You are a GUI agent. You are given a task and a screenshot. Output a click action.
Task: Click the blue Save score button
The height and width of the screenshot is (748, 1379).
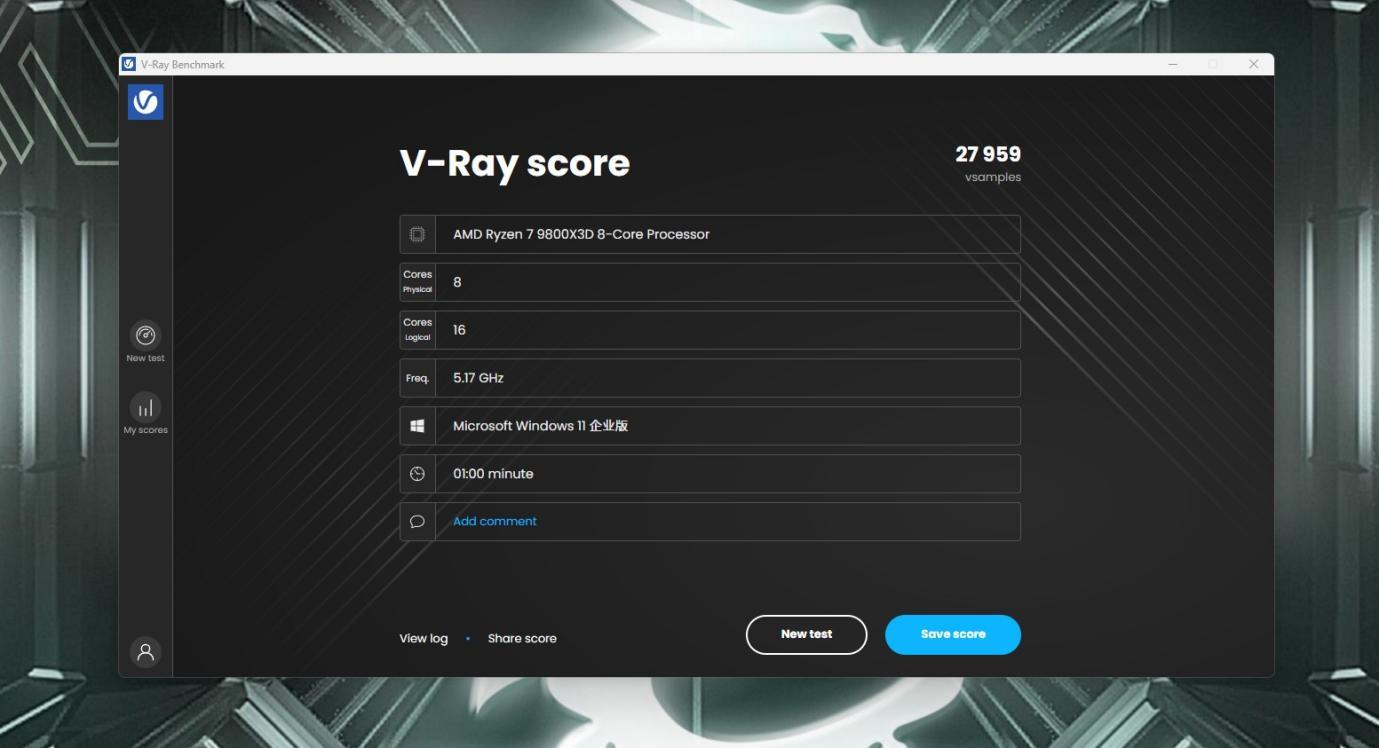click(x=953, y=635)
